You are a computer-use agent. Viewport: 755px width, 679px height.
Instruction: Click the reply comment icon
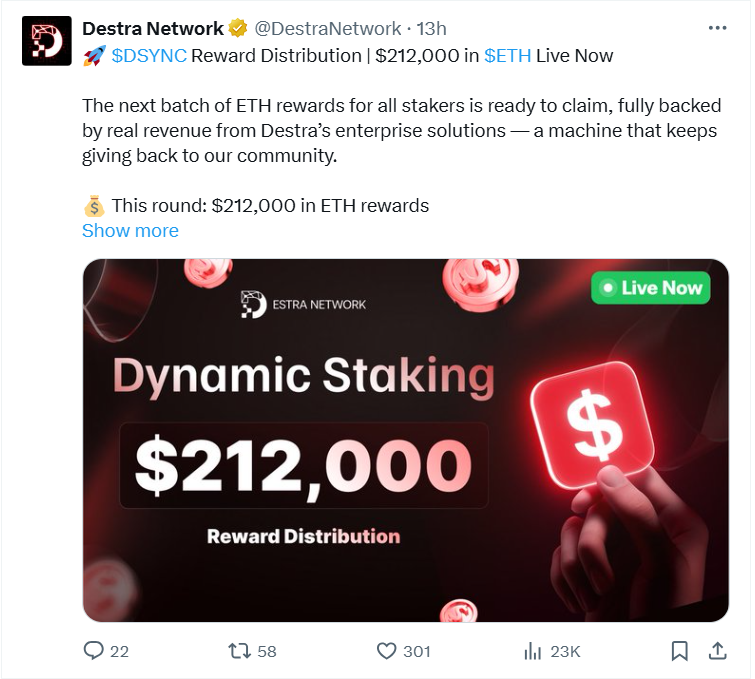point(94,651)
